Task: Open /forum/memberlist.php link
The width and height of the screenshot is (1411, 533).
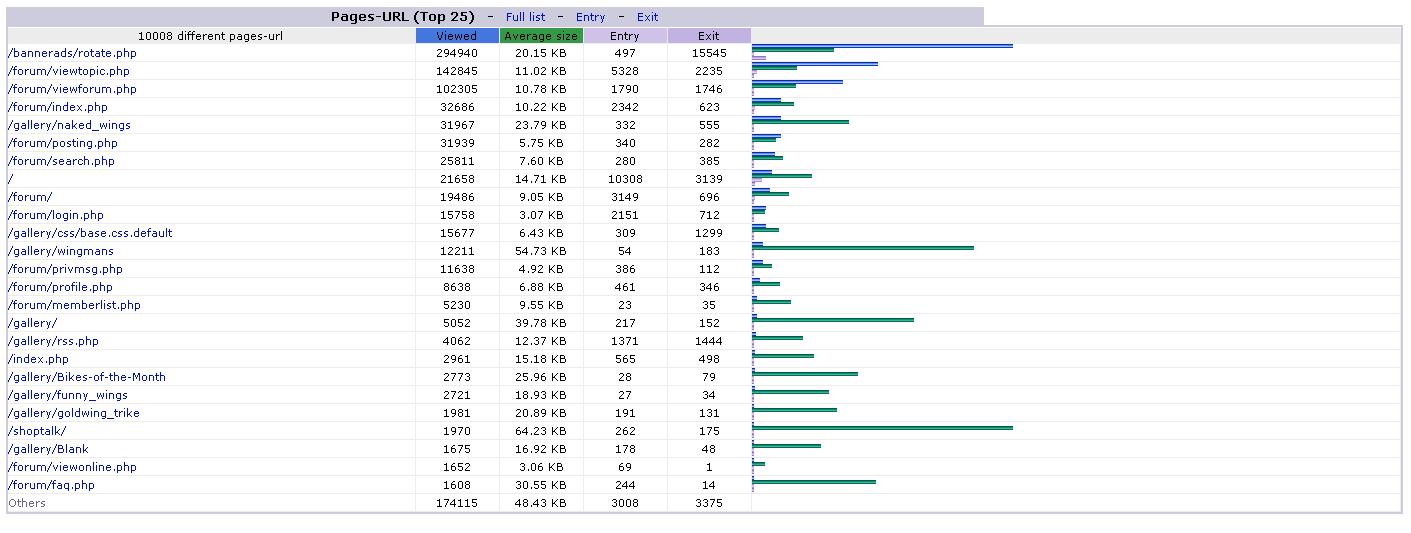Action: point(74,305)
